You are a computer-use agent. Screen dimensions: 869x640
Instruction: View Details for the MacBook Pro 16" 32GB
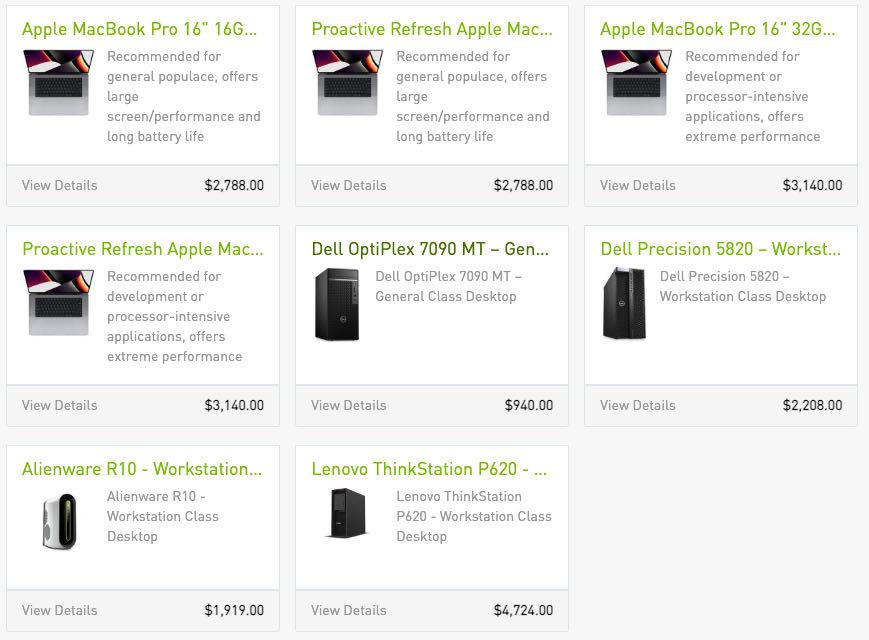[637, 185]
